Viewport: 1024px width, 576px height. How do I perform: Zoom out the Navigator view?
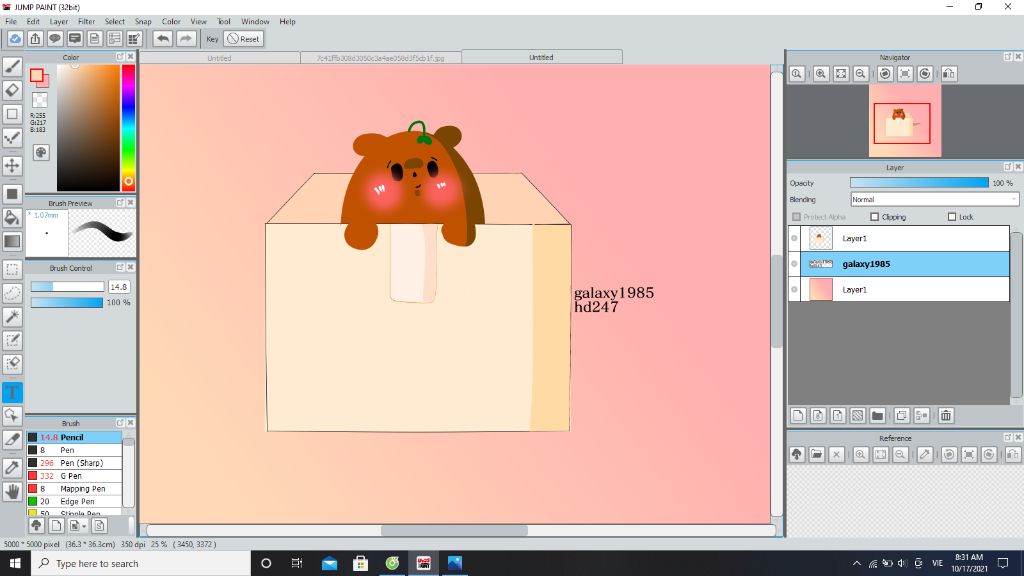[x=861, y=74]
